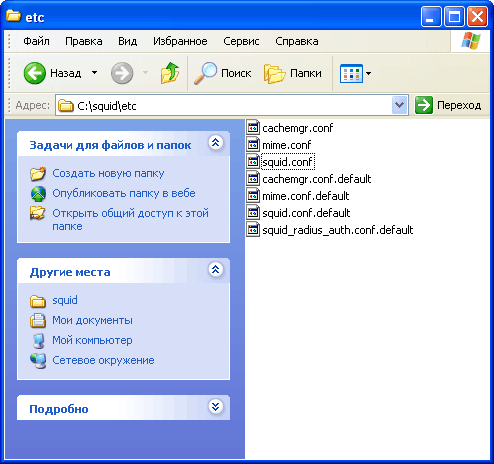Click the green Back arrow icon
Viewport: 494px width, 464px height.
click(x=35, y=73)
